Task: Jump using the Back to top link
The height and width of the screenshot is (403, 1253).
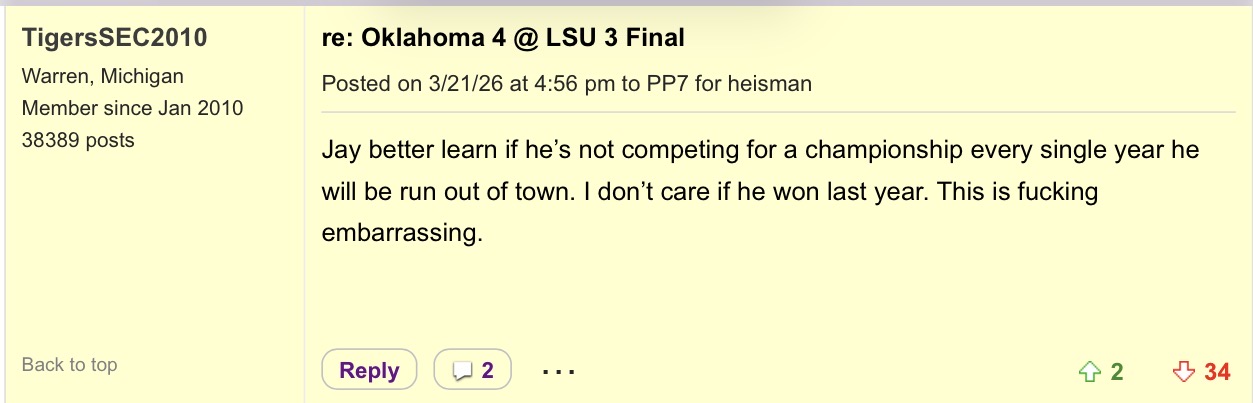Action: pyautogui.click(x=69, y=364)
